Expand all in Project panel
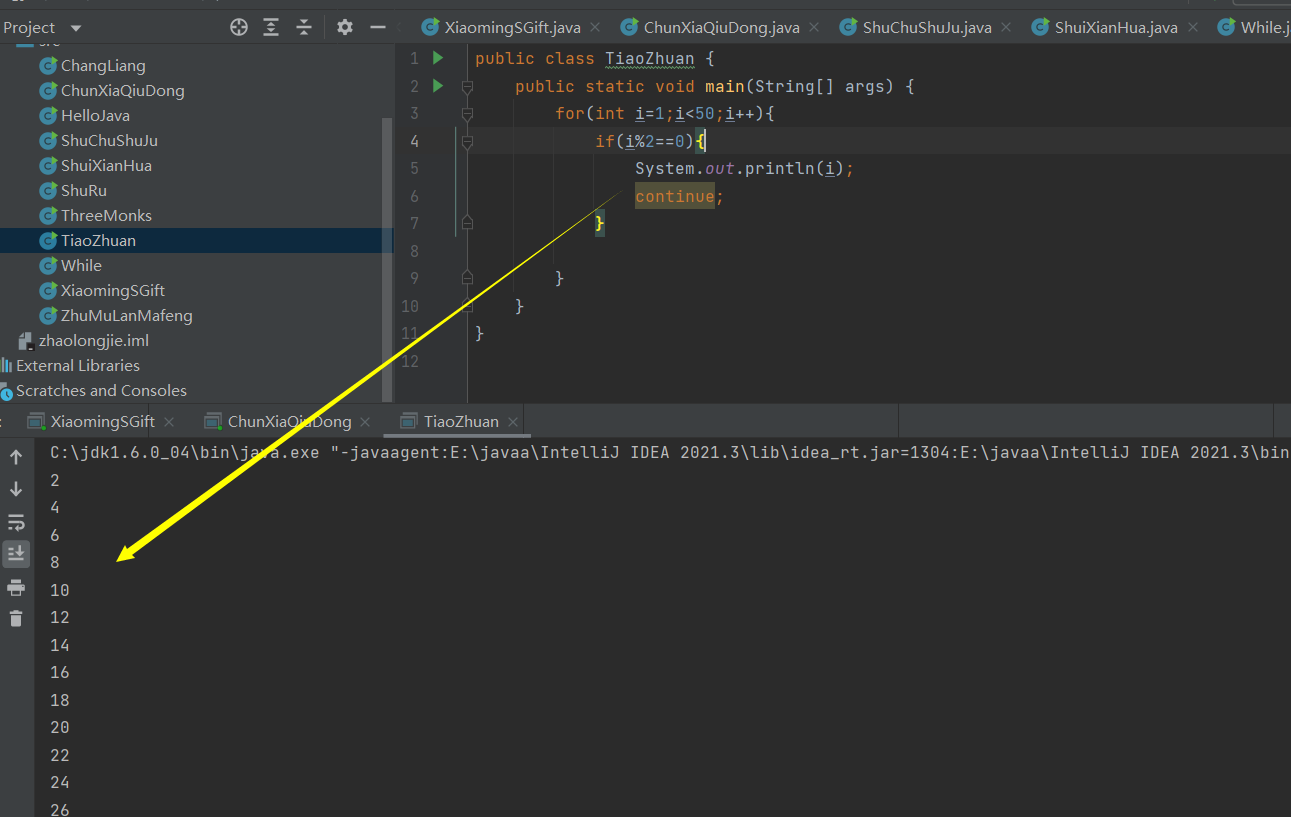The image size is (1291, 817). click(x=271, y=27)
